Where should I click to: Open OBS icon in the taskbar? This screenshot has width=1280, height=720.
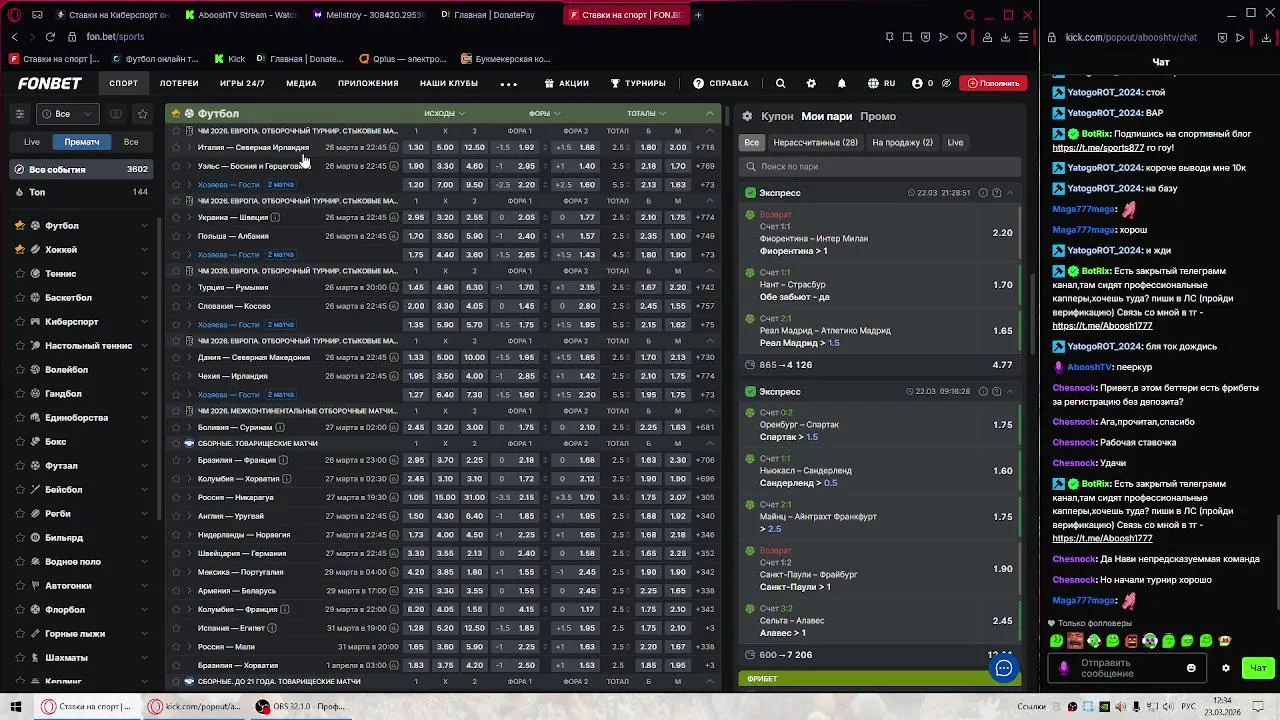(263, 706)
